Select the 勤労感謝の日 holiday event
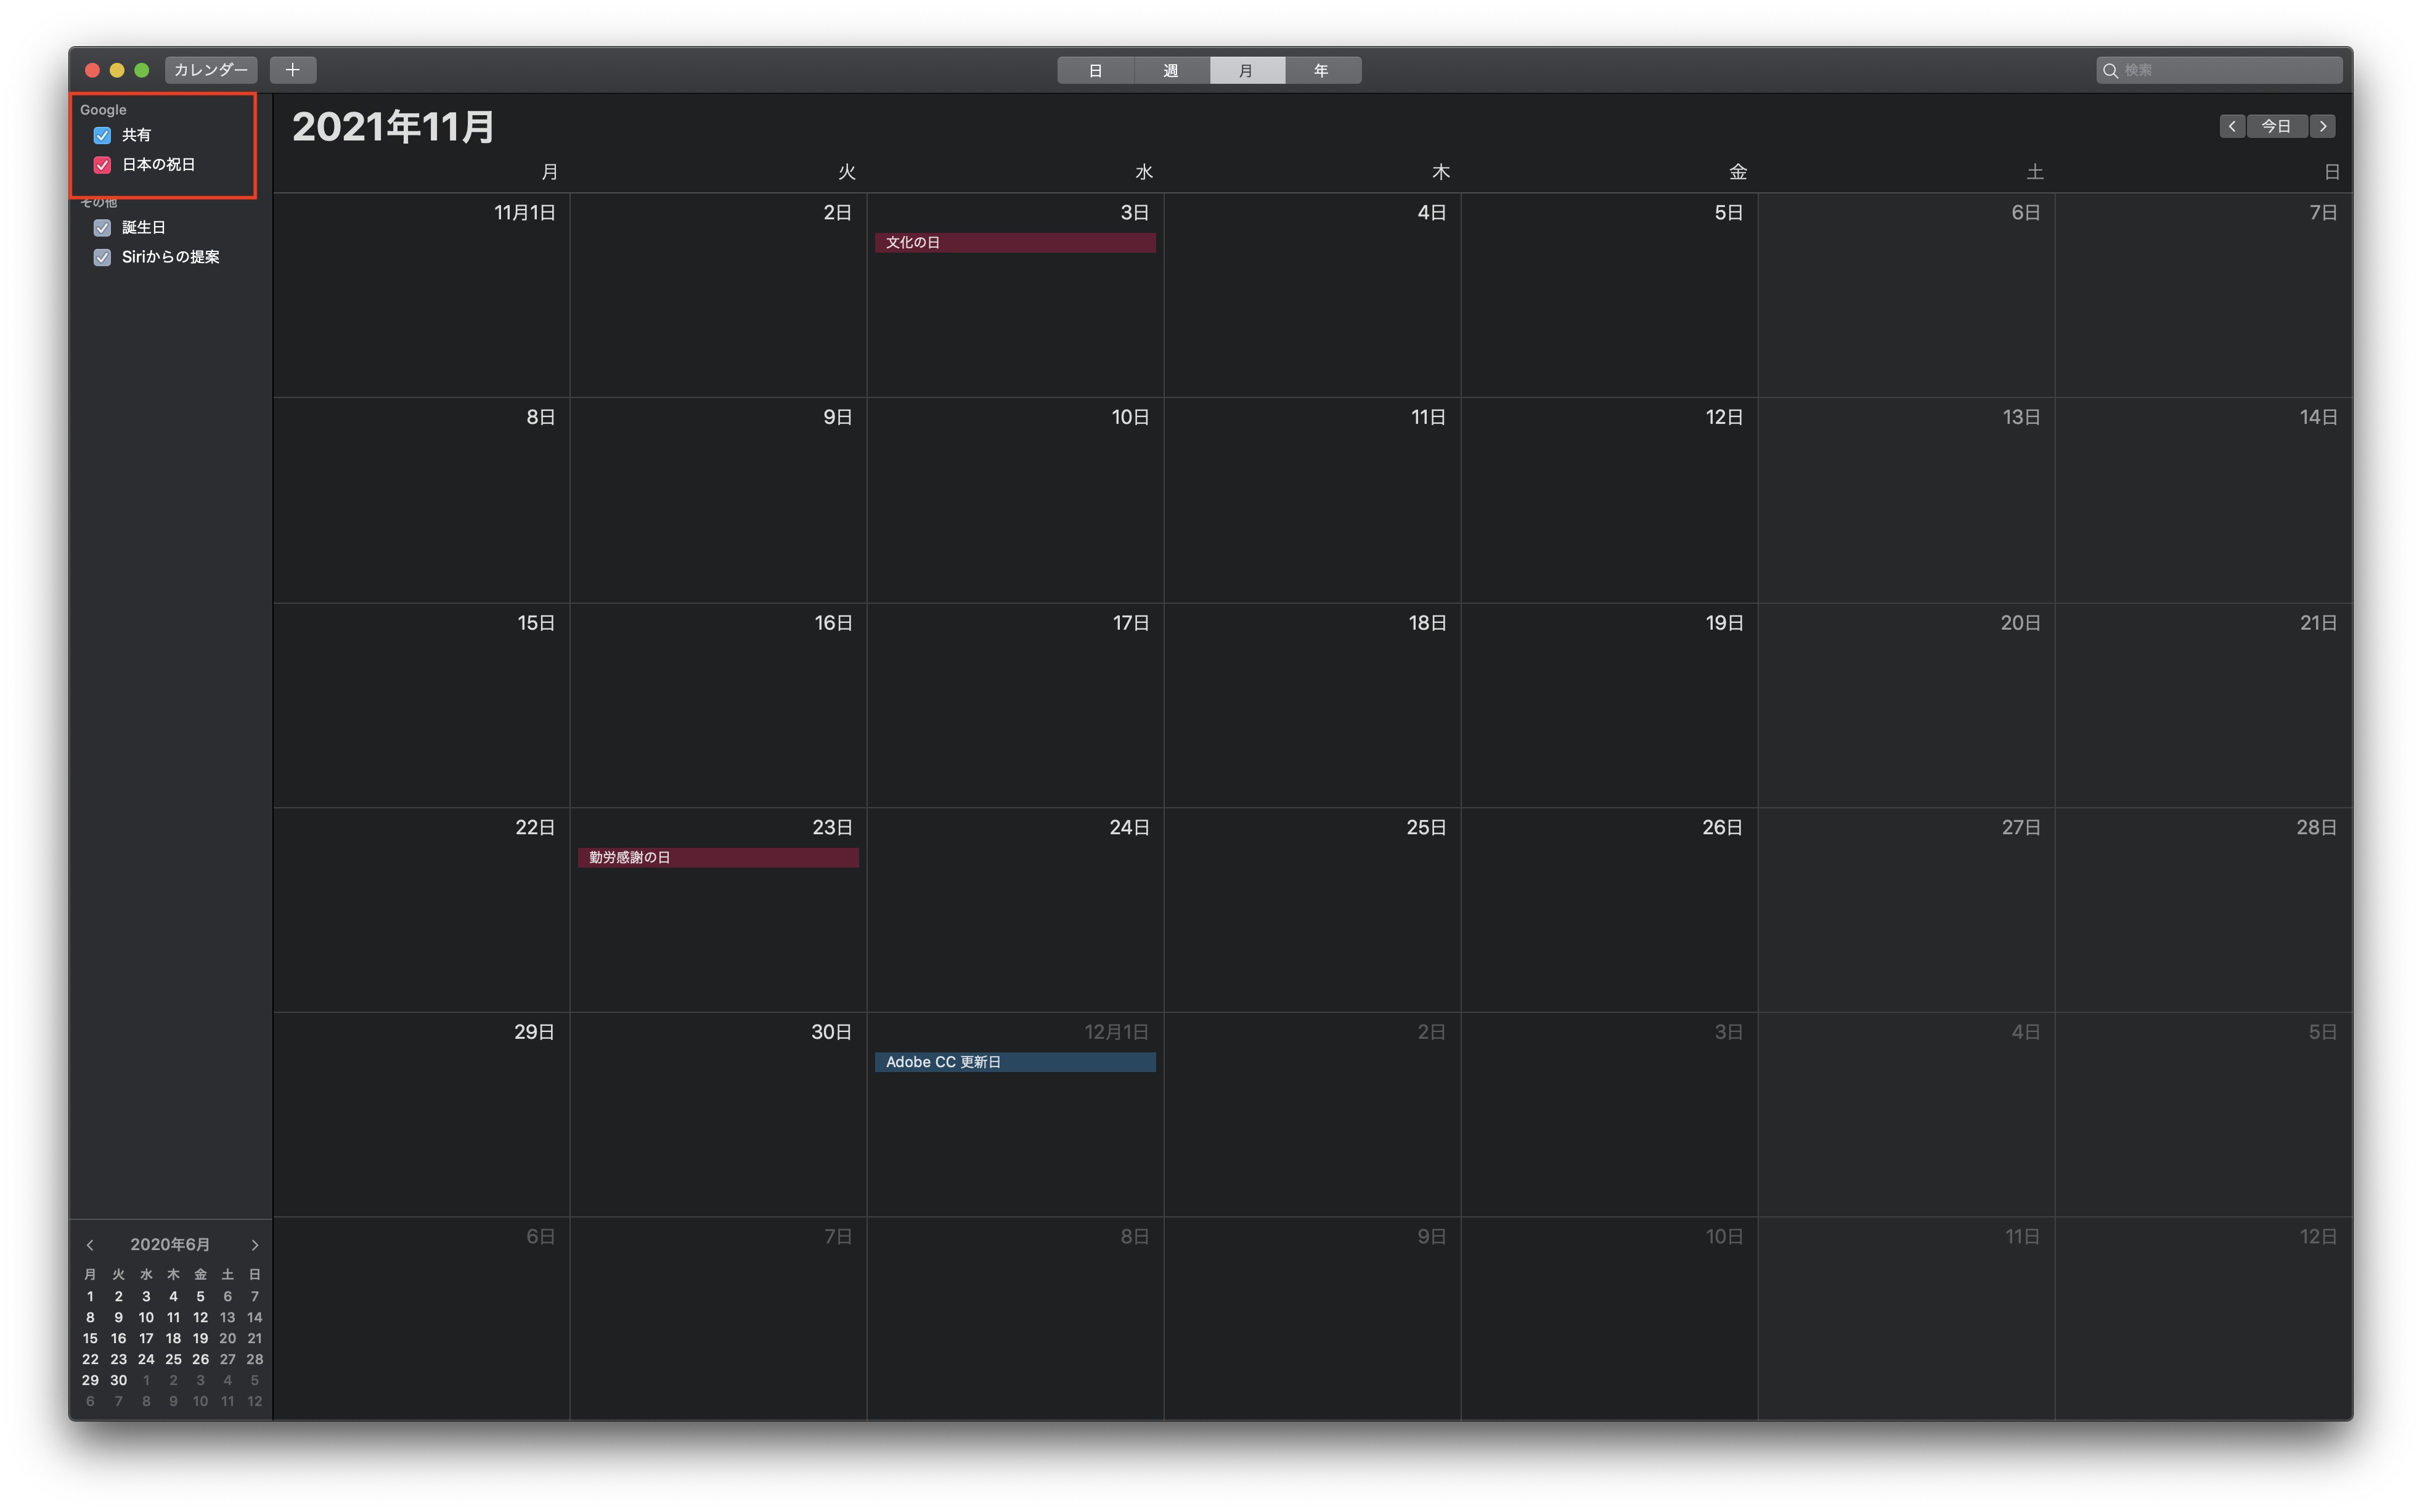 (717, 858)
